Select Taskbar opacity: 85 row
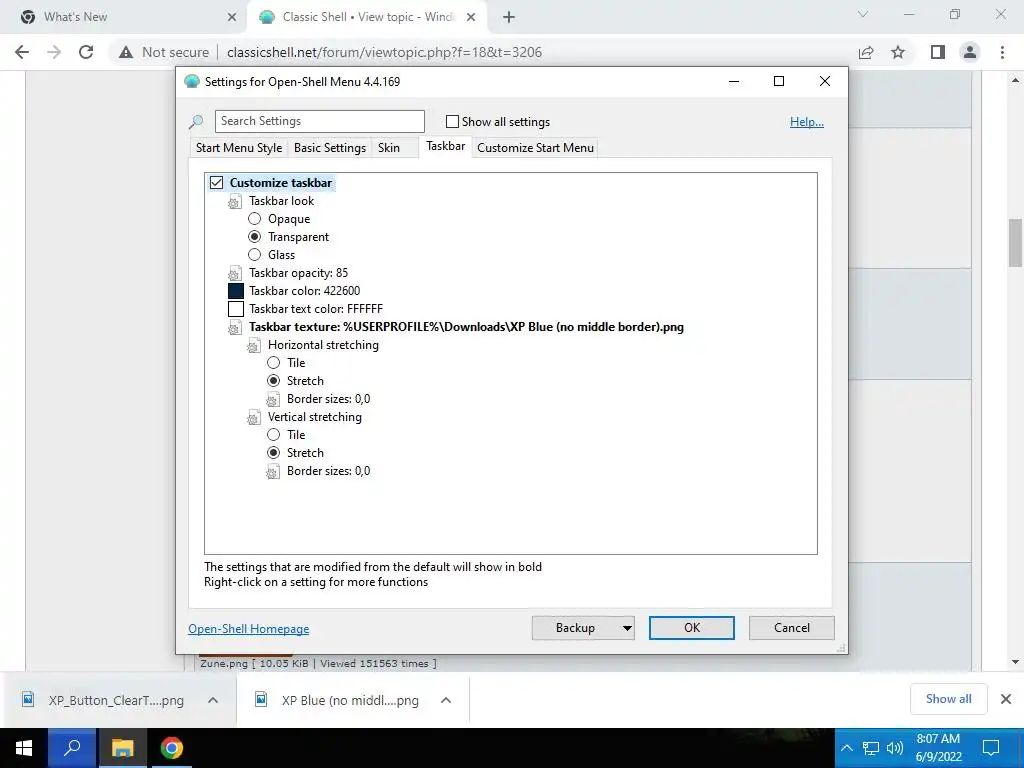The width and height of the screenshot is (1024, 768). click(298, 273)
